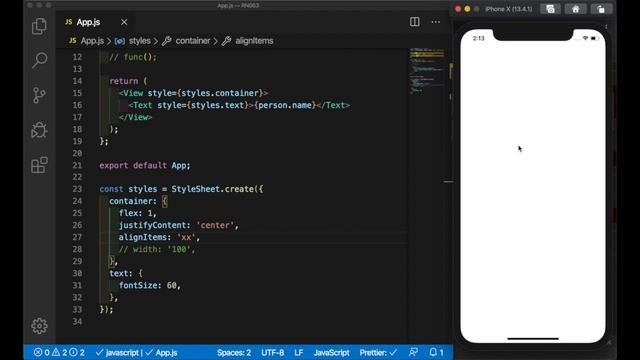Click the iPhone simulator home indicator bar
This screenshot has width=640, height=360.
pyautogui.click(x=533, y=338)
